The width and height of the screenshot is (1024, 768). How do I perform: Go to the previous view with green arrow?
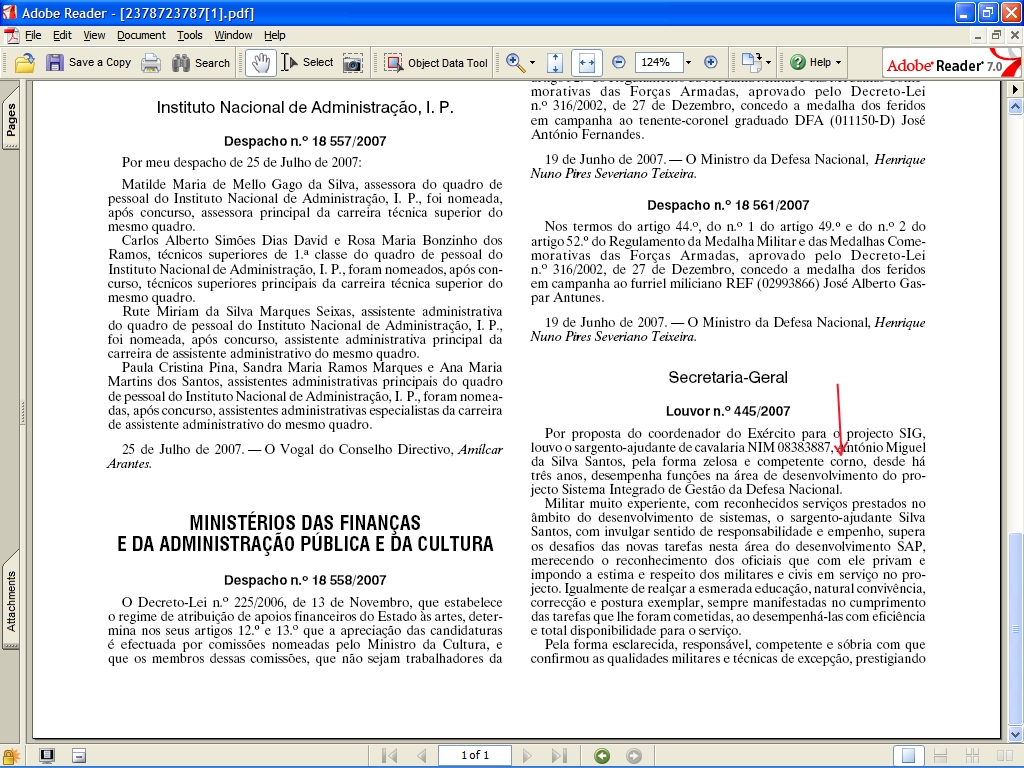tap(602, 756)
